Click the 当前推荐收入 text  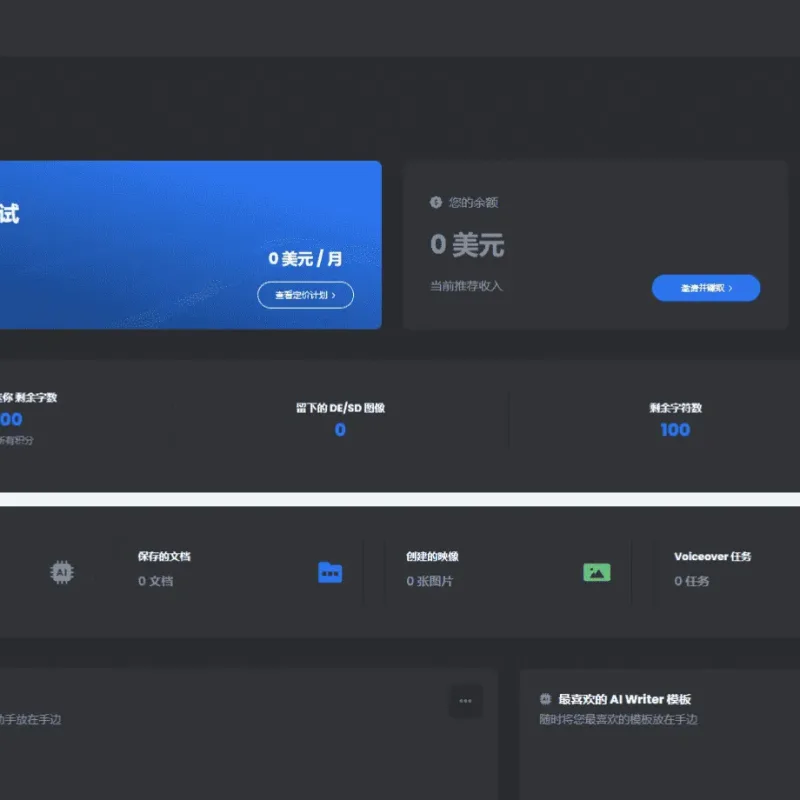click(466, 286)
